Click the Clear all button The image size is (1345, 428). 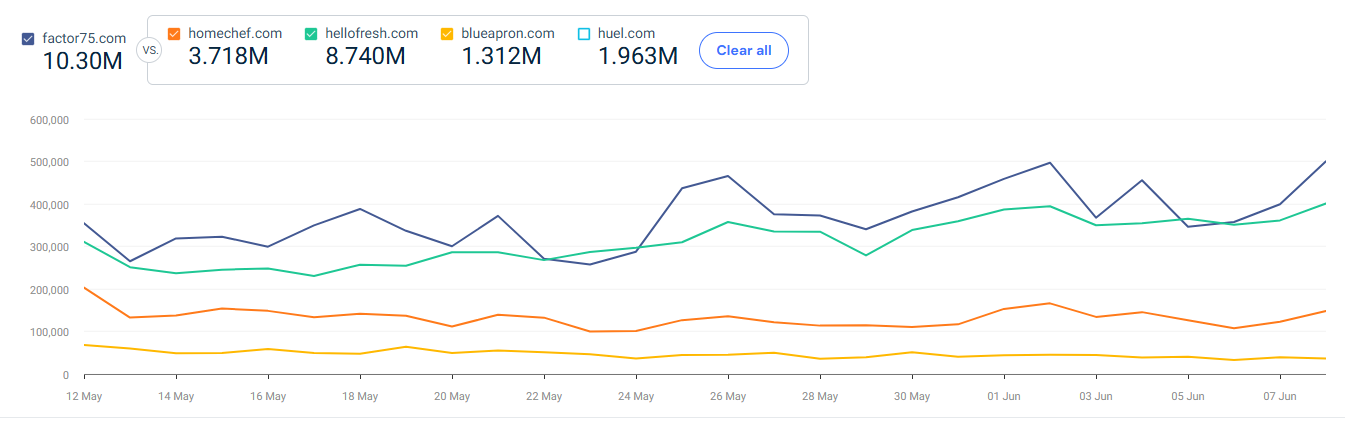743,50
